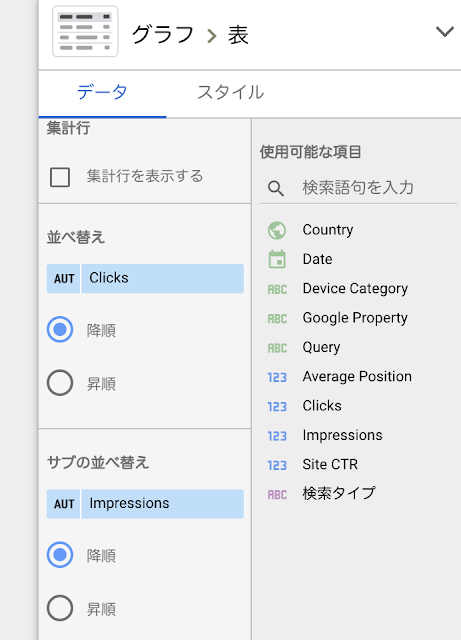Switch to the データ tab
Image resolution: width=461 pixels, height=640 pixels.
pyautogui.click(x=102, y=92)
